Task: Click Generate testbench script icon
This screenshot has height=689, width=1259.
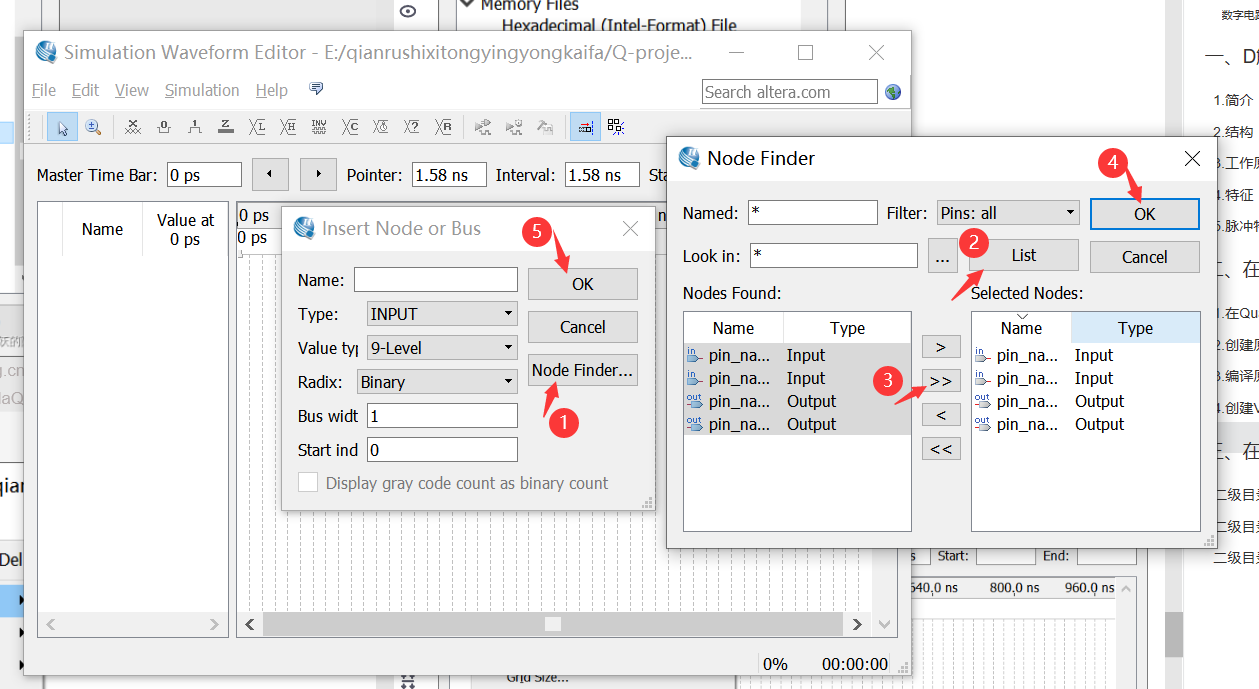Action: click(545, 127)
